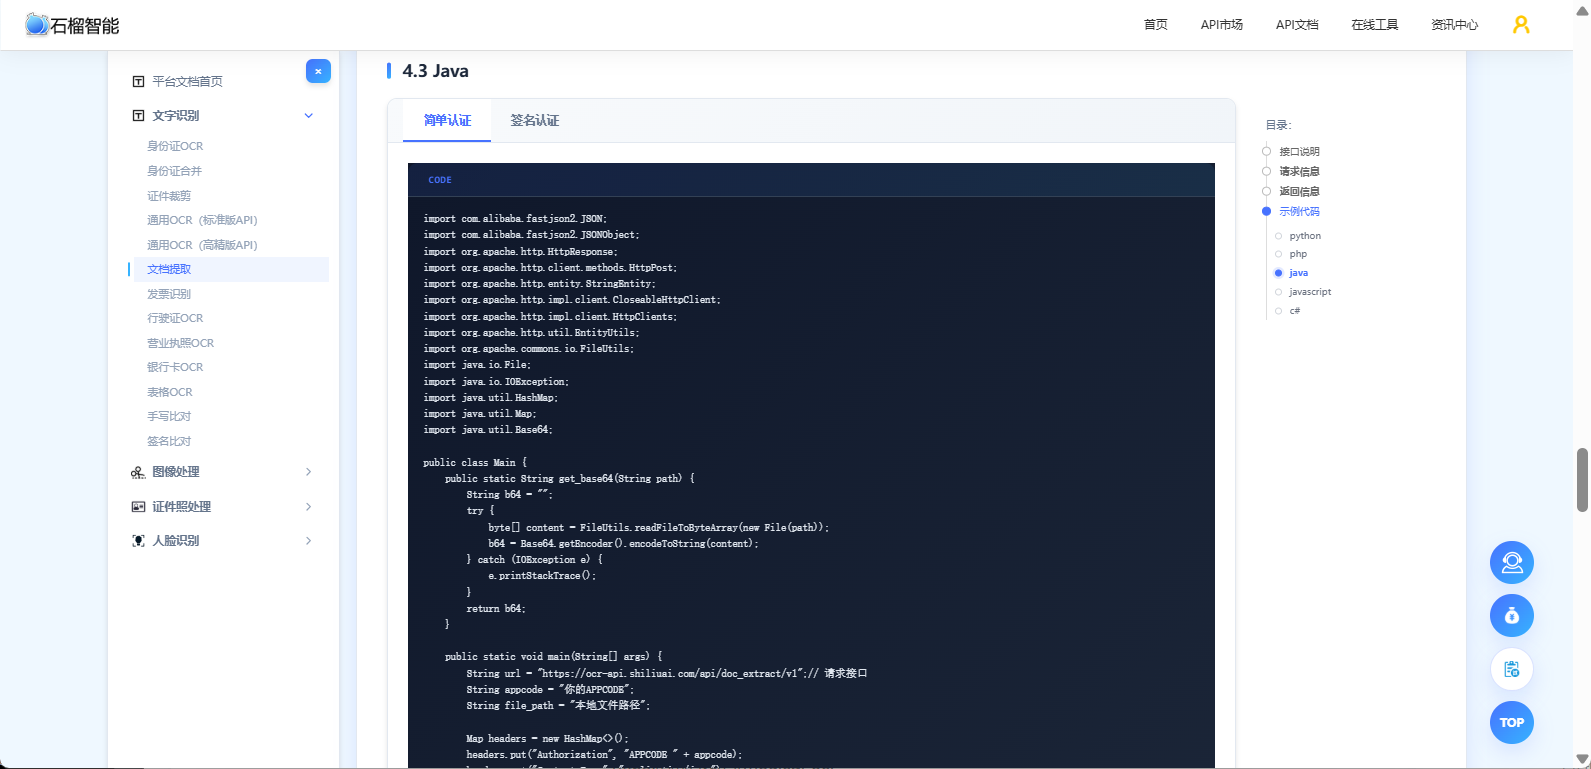
Task: Click the 石榴智能 logo icon
Action: coord(37,25)
